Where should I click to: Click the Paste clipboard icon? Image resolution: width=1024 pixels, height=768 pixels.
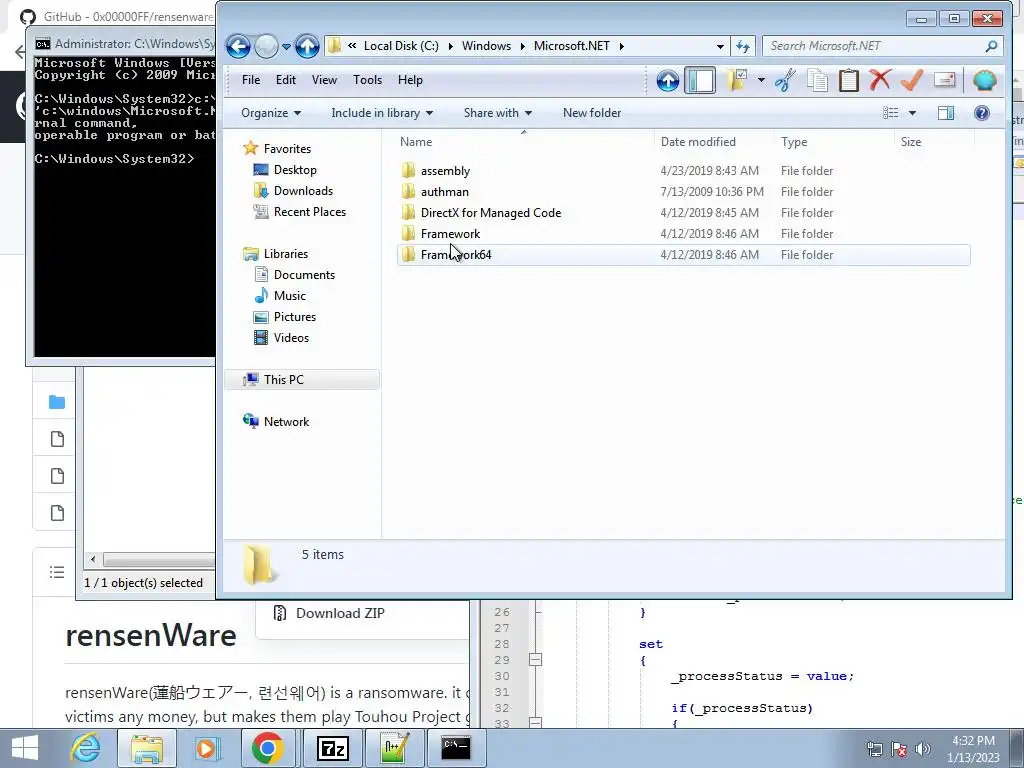pyautogui.click(x=848, y=80)
